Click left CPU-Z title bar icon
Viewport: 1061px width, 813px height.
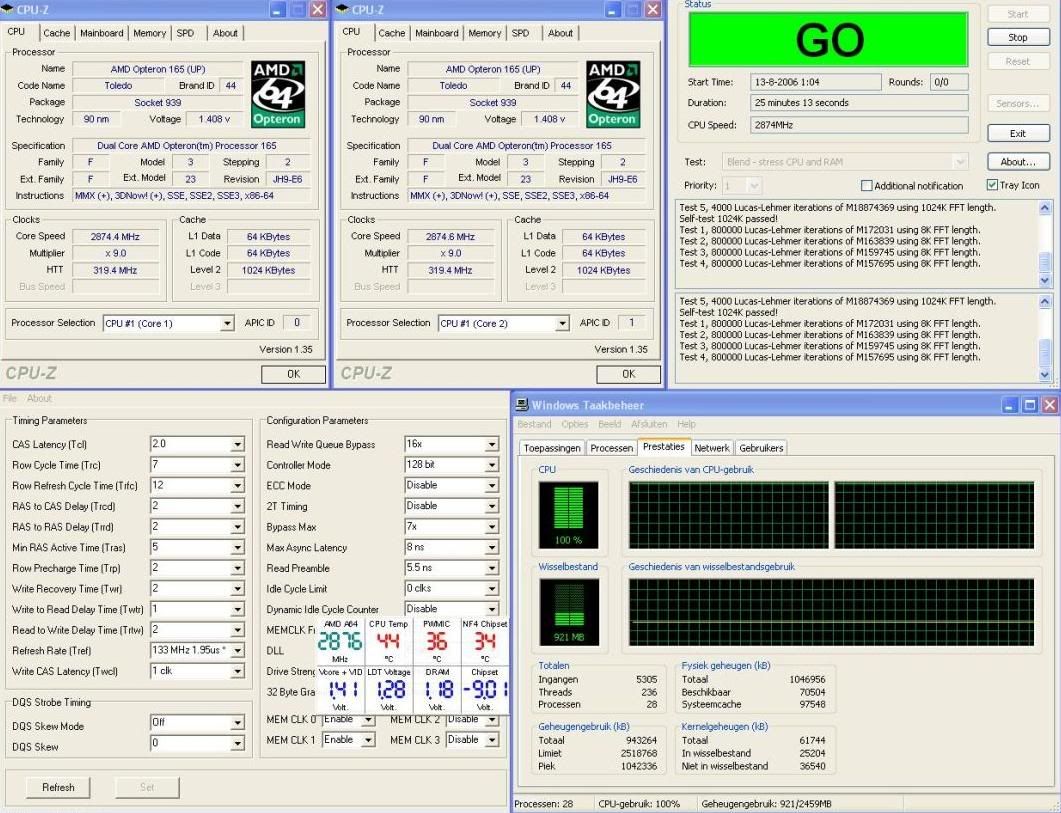point(7,9)
